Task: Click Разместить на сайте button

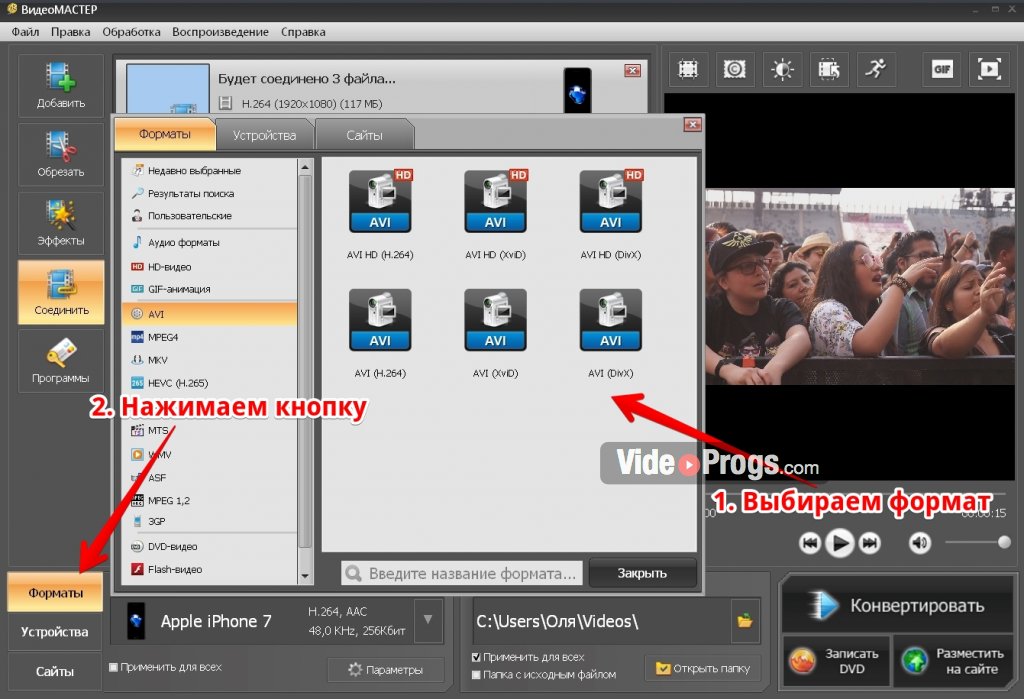Action: tap(951, 660)
